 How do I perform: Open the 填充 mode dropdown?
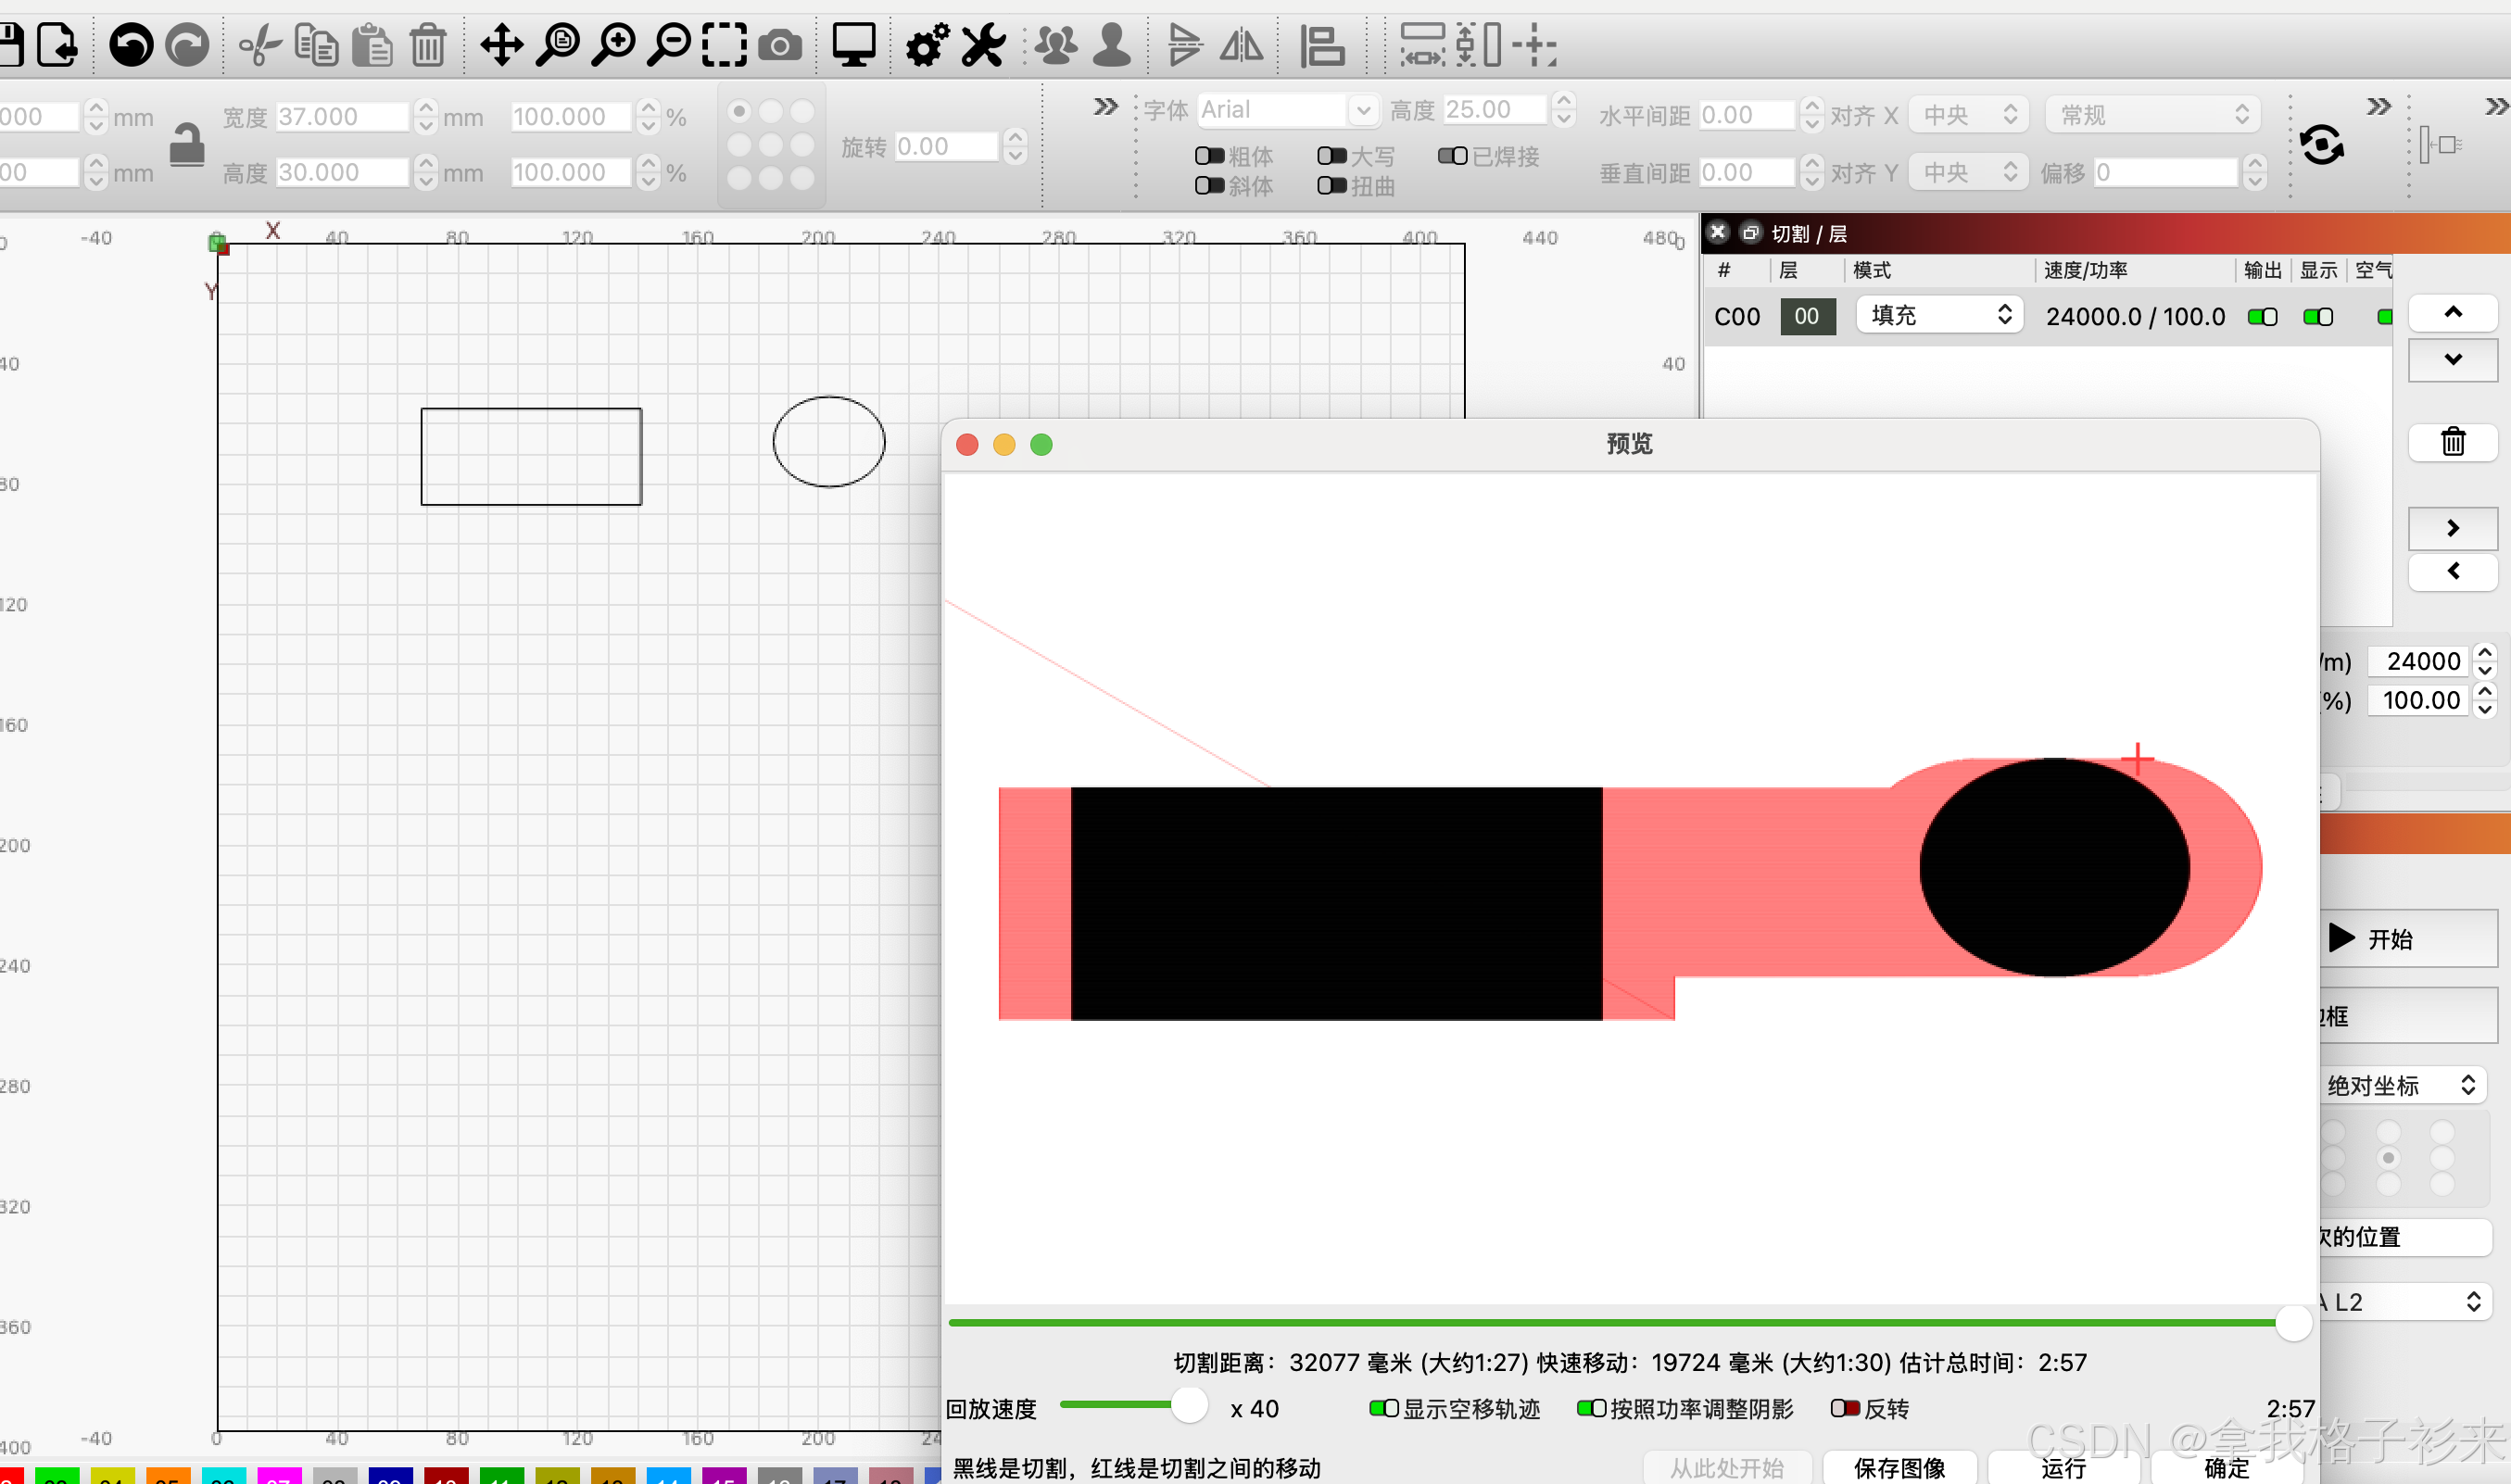coord(1939,315)
